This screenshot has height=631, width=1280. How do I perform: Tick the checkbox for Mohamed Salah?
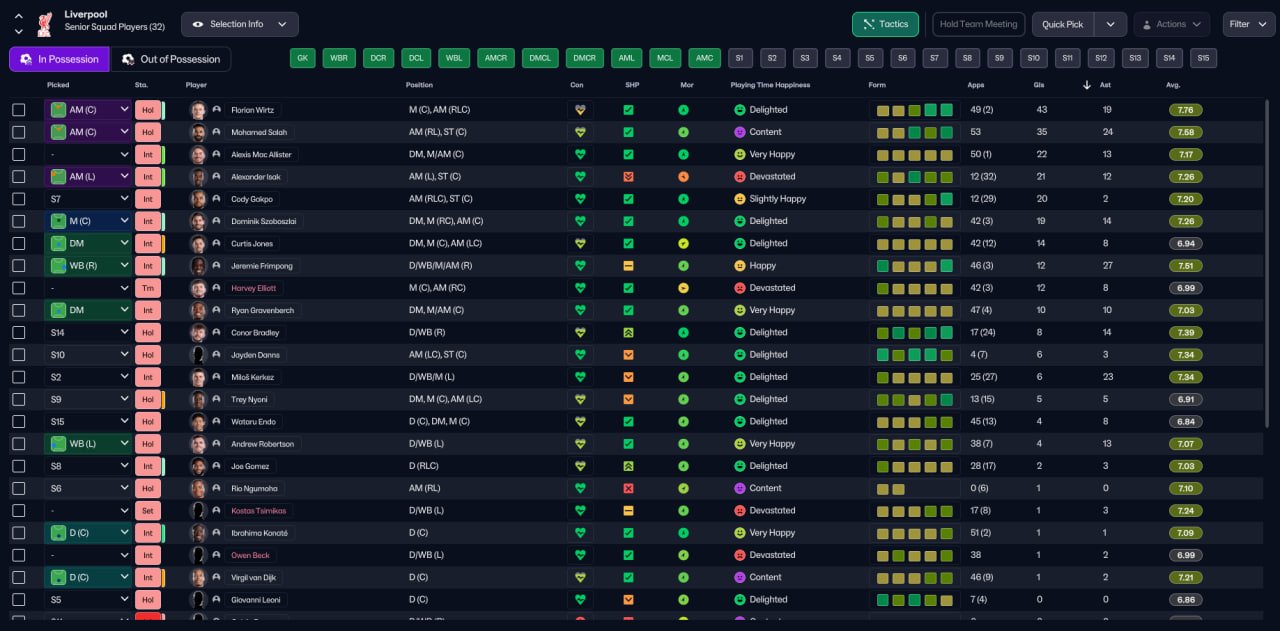pyautogui.click(x=18, y=132)
